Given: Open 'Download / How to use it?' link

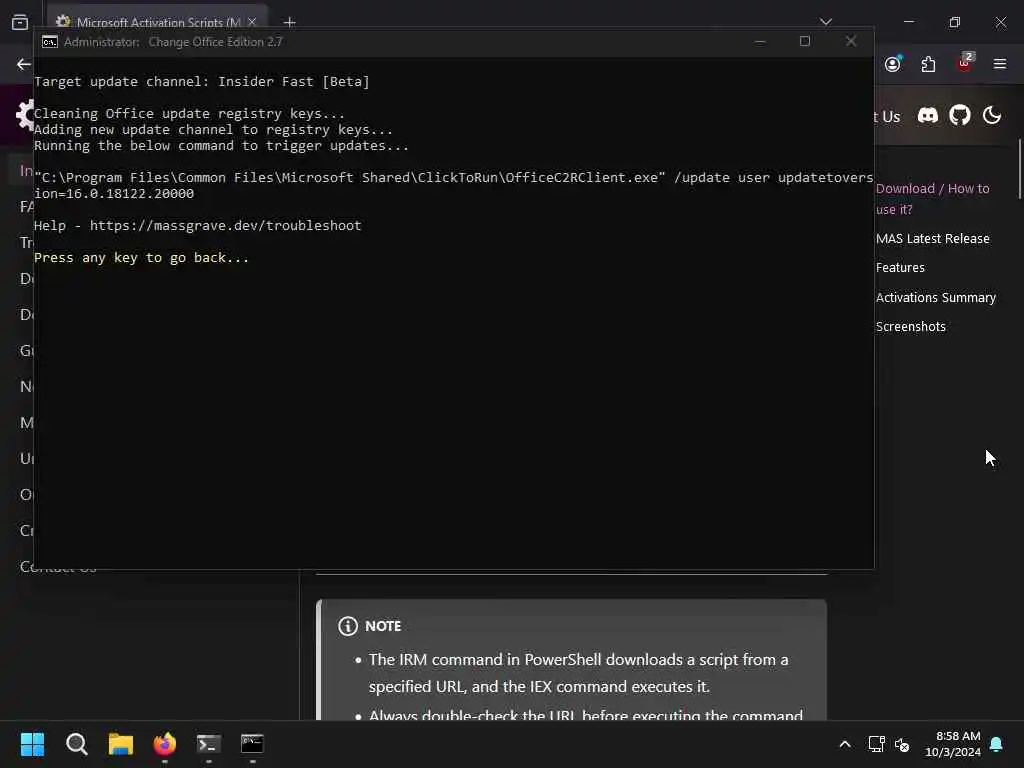Looking at the screenshot, I should point(932,199).
